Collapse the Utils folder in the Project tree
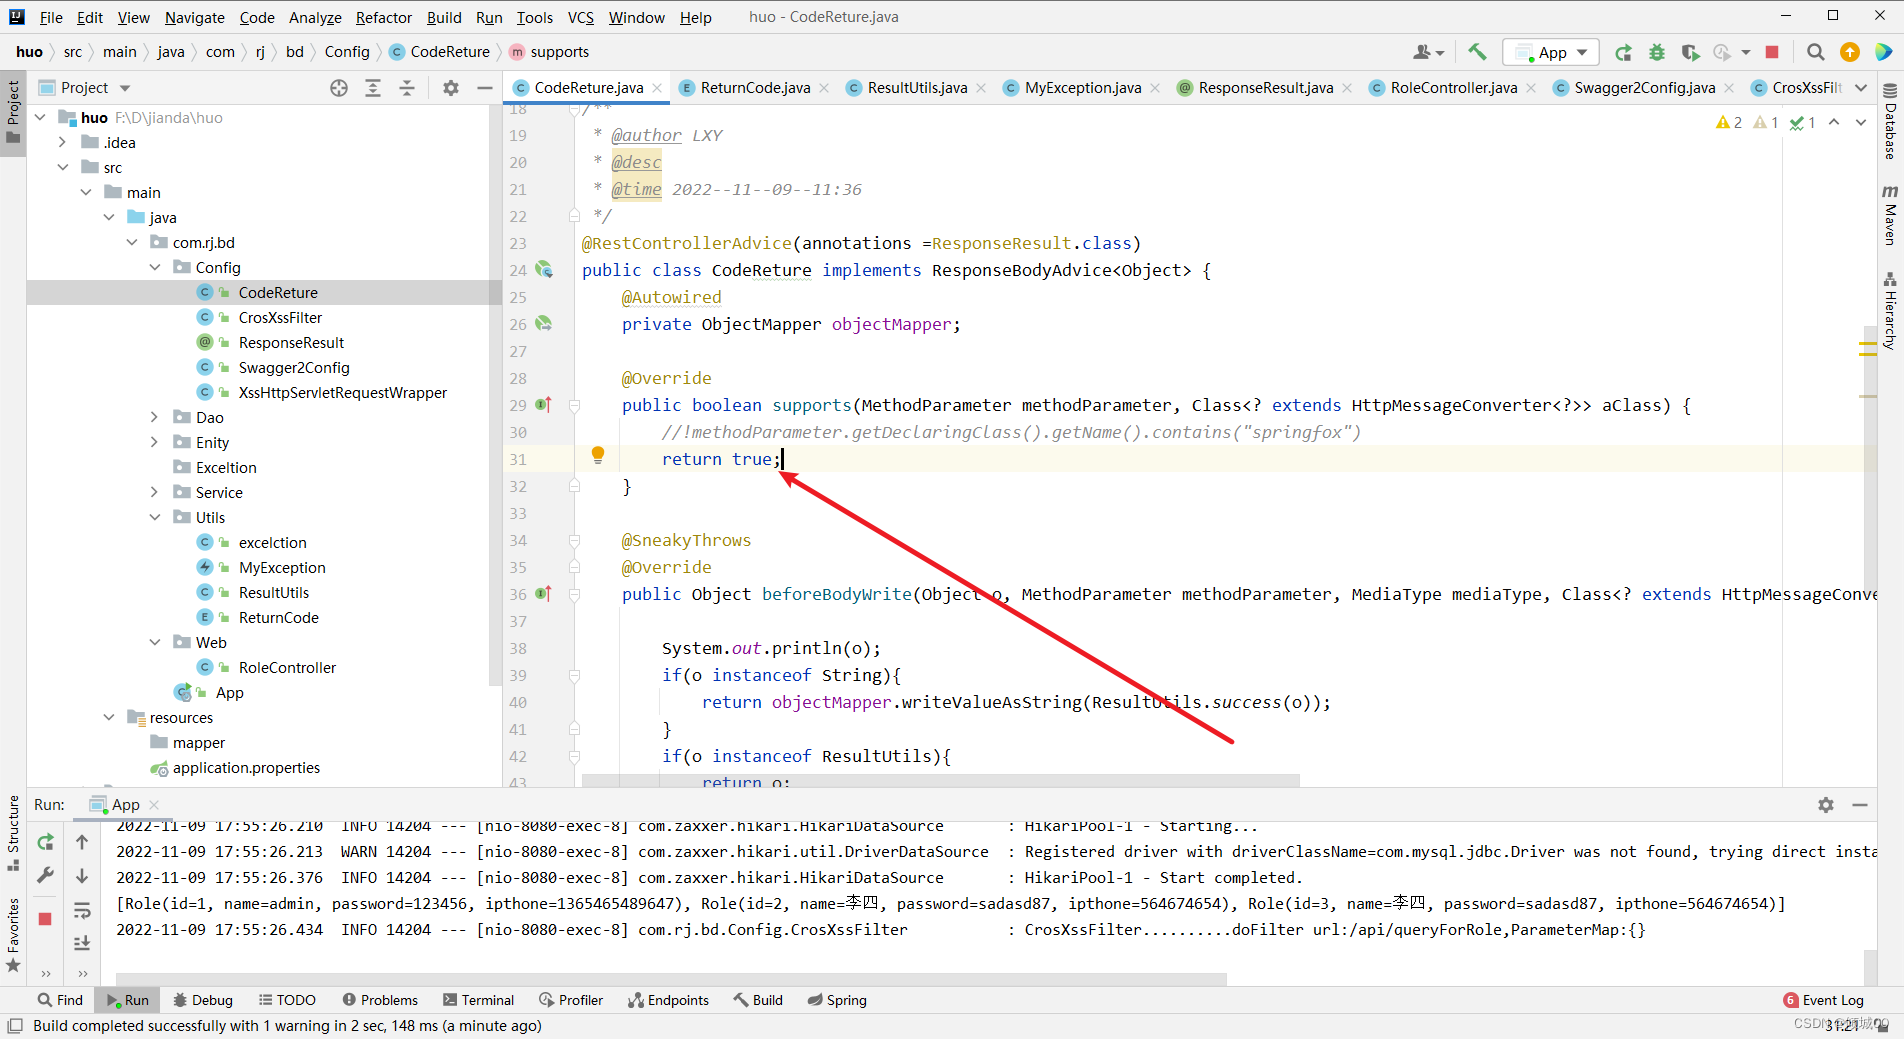1904x1039 pixels. point(155,517)
